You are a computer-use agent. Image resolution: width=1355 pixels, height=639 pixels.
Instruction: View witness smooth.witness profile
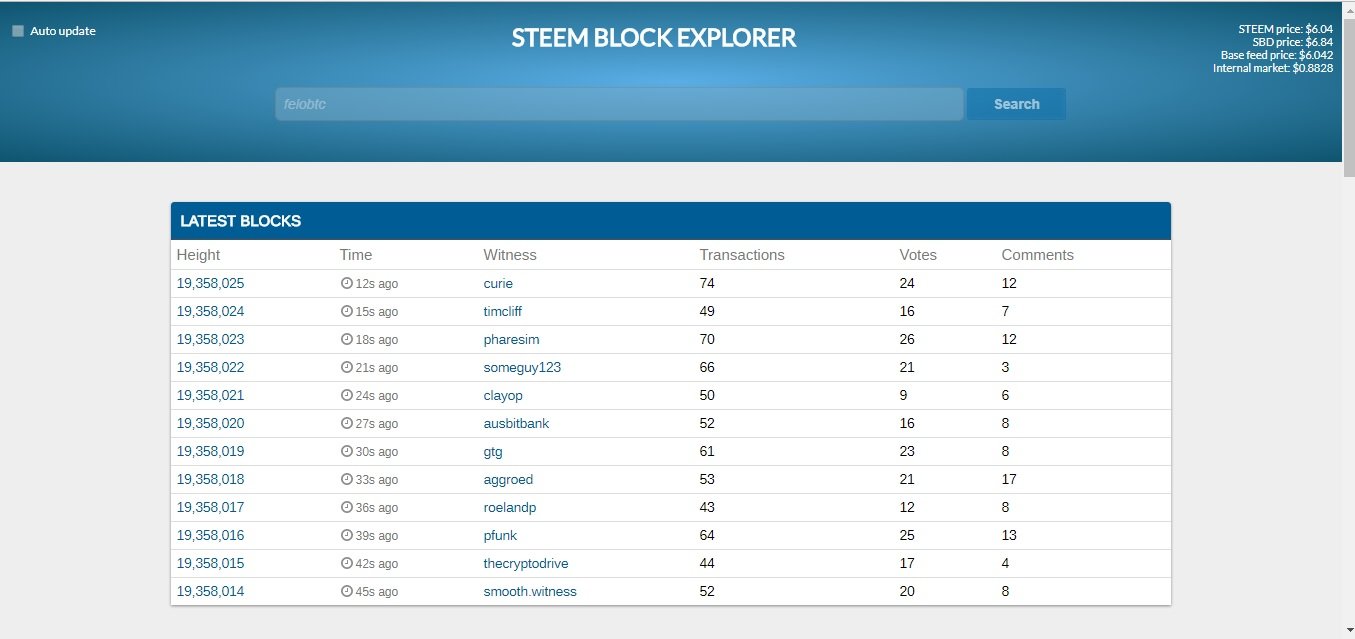coord(530,591)
